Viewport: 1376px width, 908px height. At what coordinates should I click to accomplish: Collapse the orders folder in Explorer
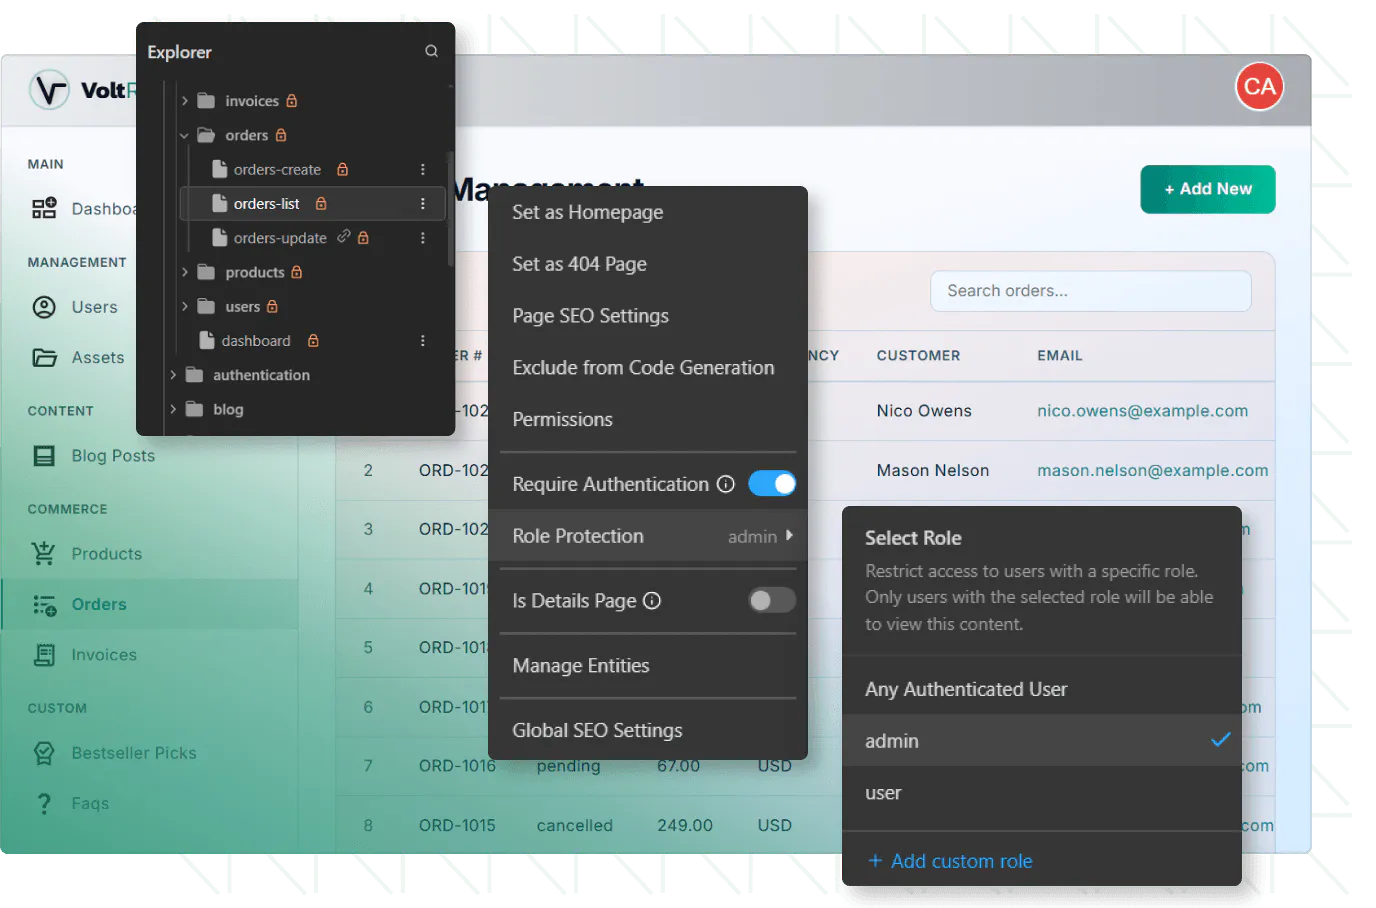click(184, 135)
